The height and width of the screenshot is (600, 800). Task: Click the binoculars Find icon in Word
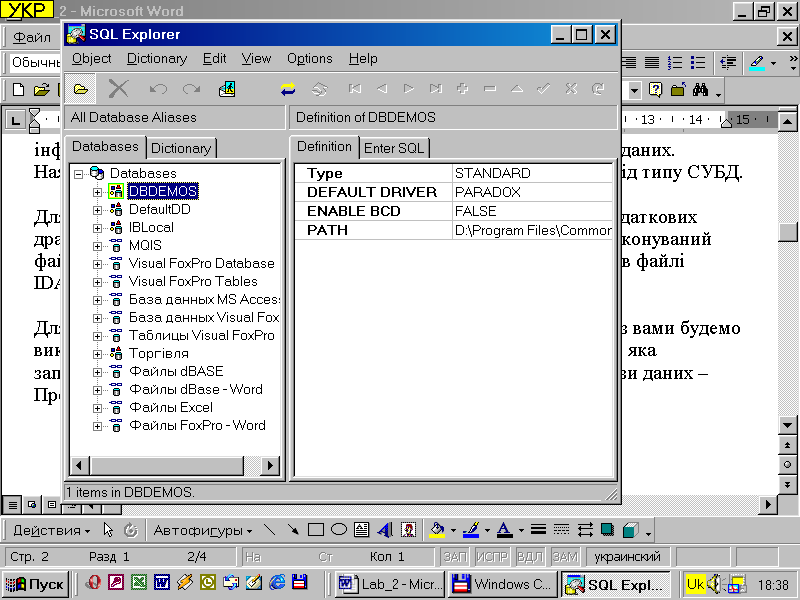pyautogui.click(x=701, y=90)
